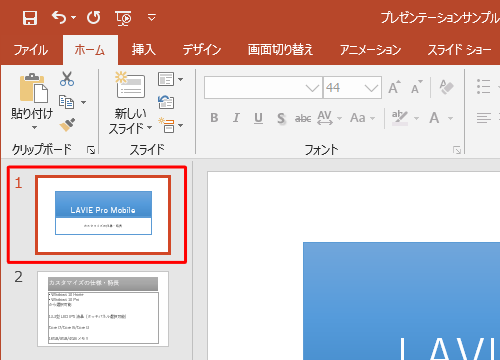The image size is (500, 360).
Task: Open the フォント dialog launcher
Action: [x=457, y=150]
